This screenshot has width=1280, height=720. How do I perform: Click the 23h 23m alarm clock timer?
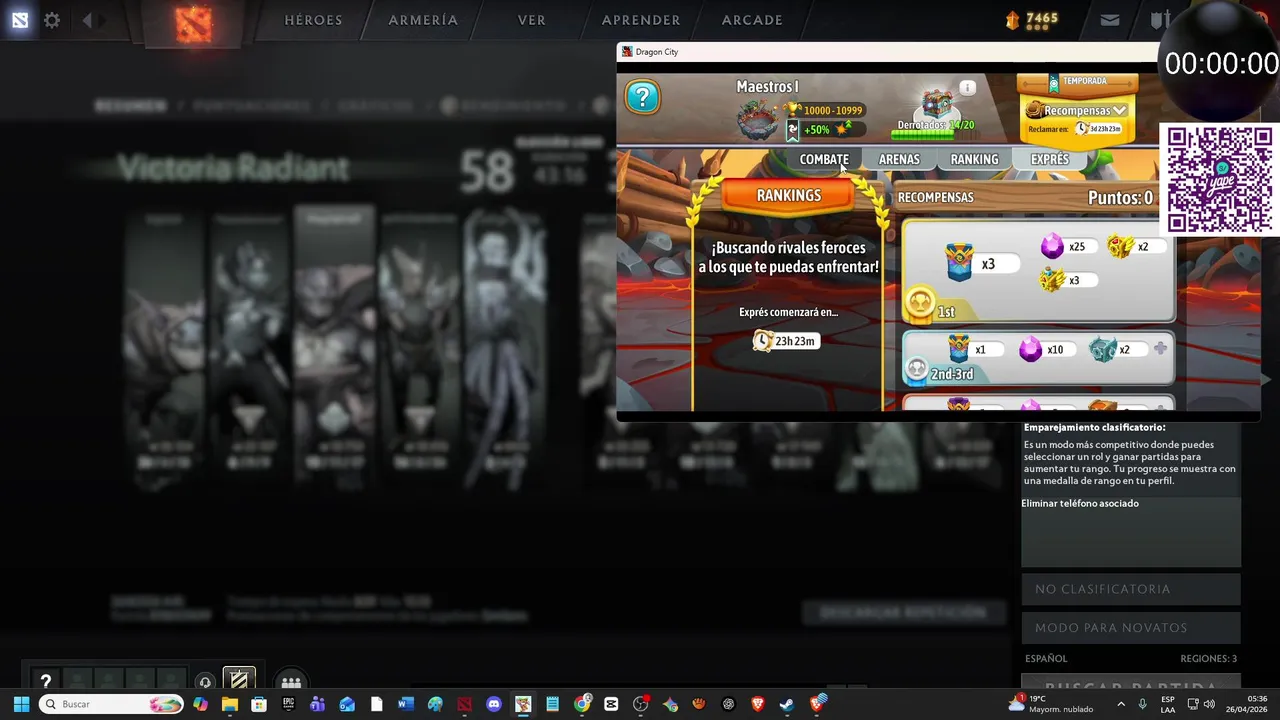tap(785, 341)
